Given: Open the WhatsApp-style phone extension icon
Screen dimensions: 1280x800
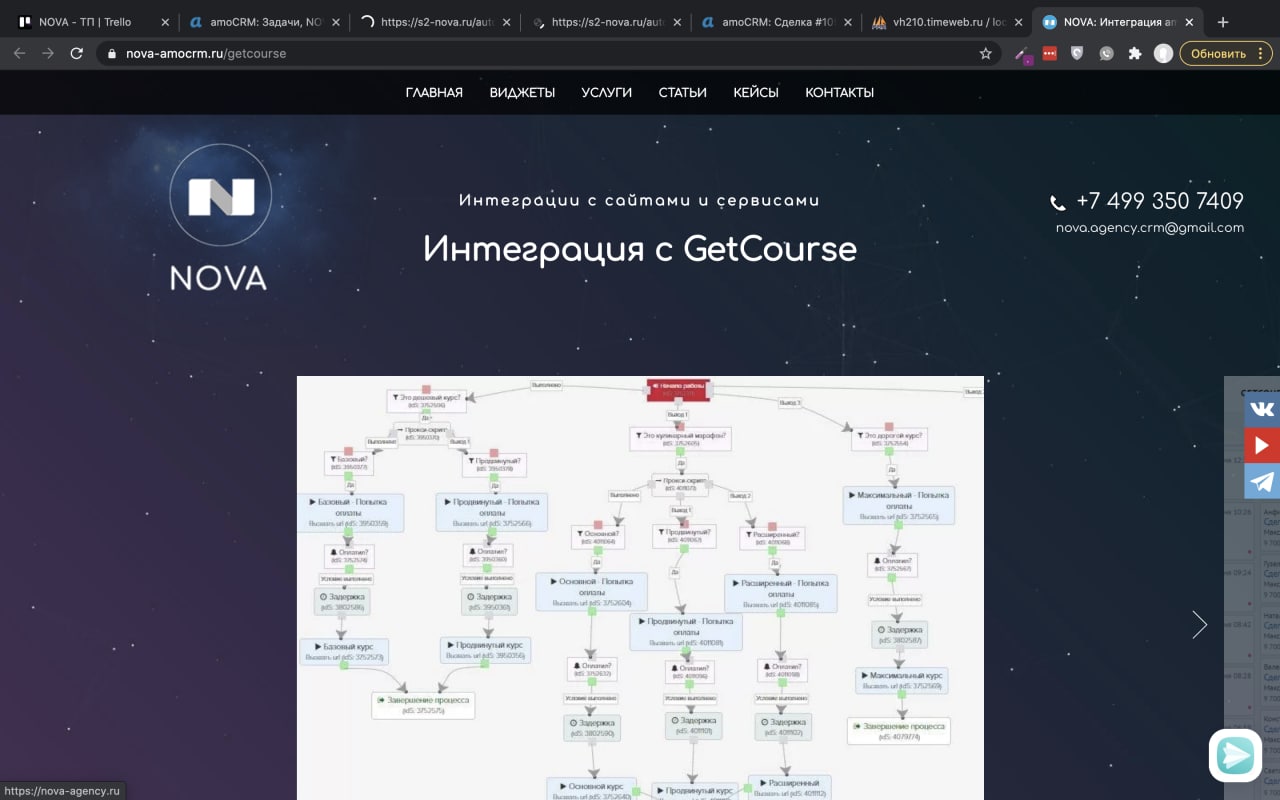Looking at the screenshot, I should [x=1106, y=54].
